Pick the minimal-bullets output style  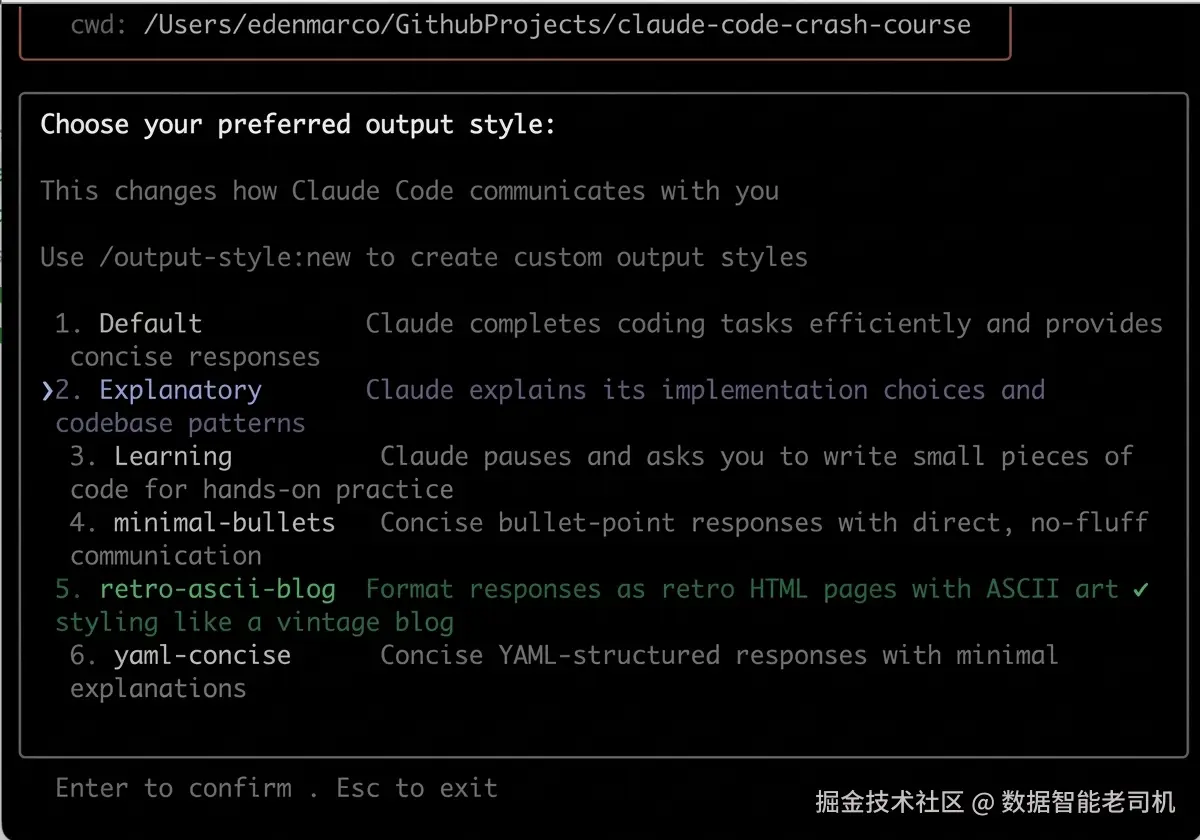tap(224, 522)
